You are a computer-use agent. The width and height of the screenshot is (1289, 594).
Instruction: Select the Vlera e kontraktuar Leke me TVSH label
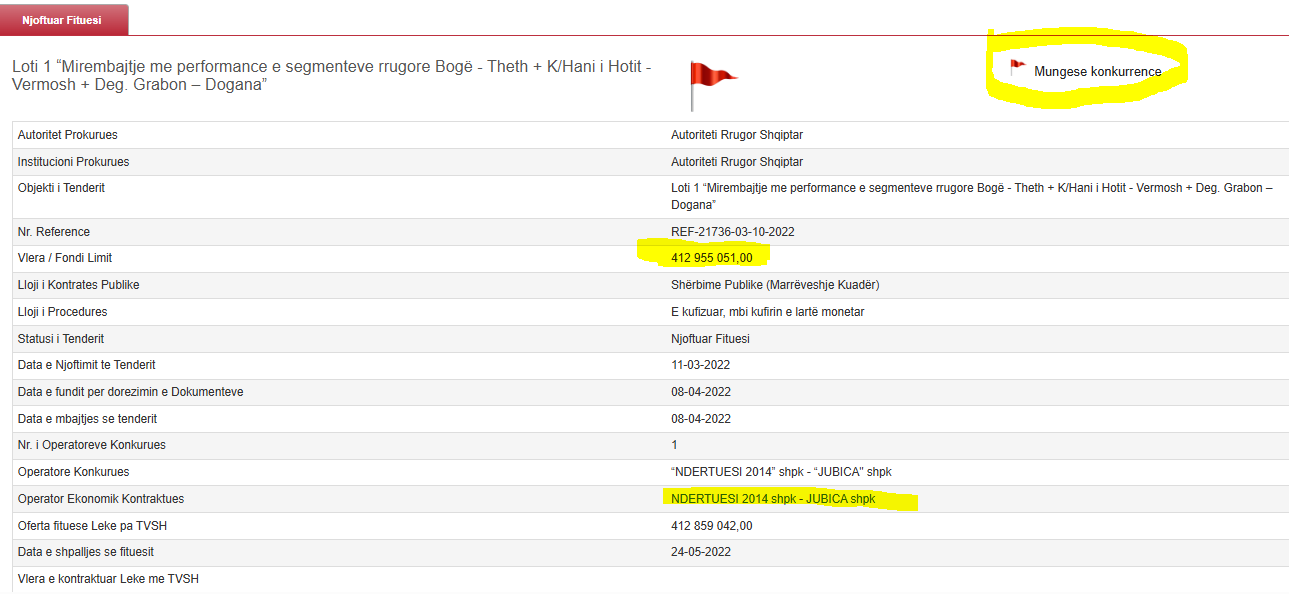[108, 579]
